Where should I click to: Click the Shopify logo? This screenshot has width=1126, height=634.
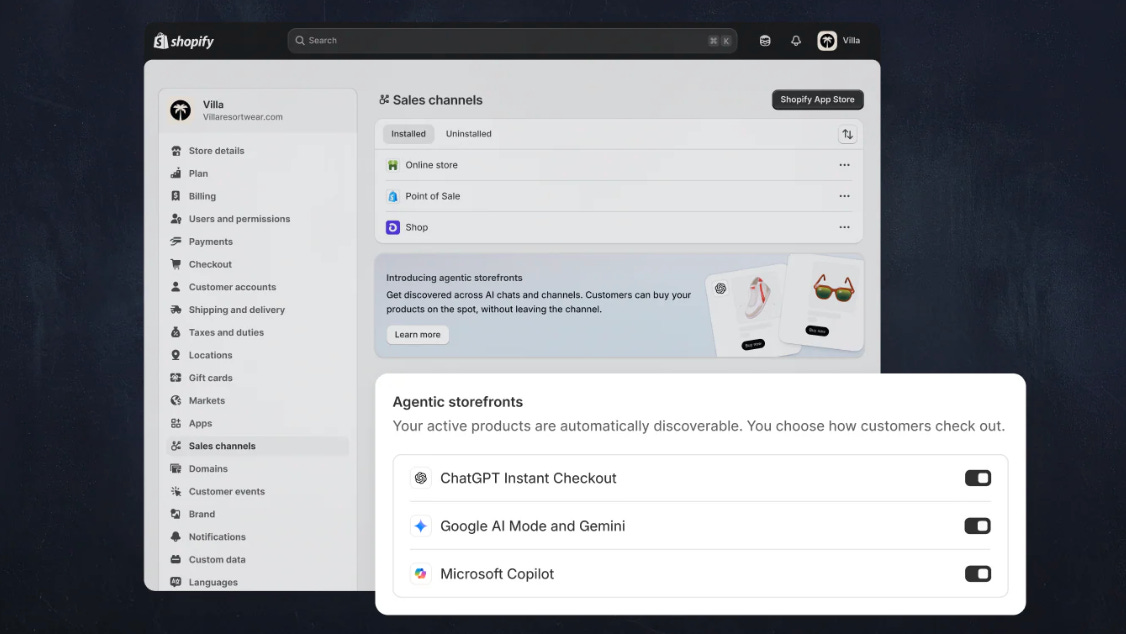click(x=184, y=41)
